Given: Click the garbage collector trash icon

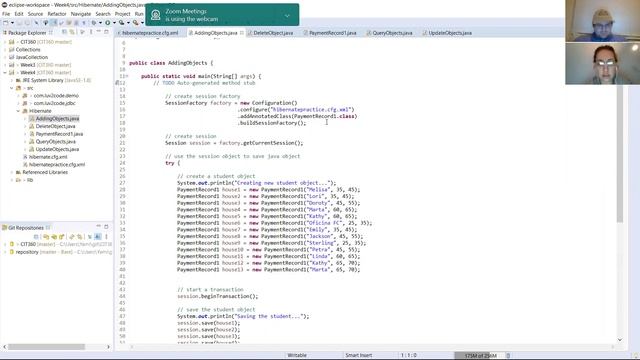Looking at the screenshot, I should [x=508, y=356].
